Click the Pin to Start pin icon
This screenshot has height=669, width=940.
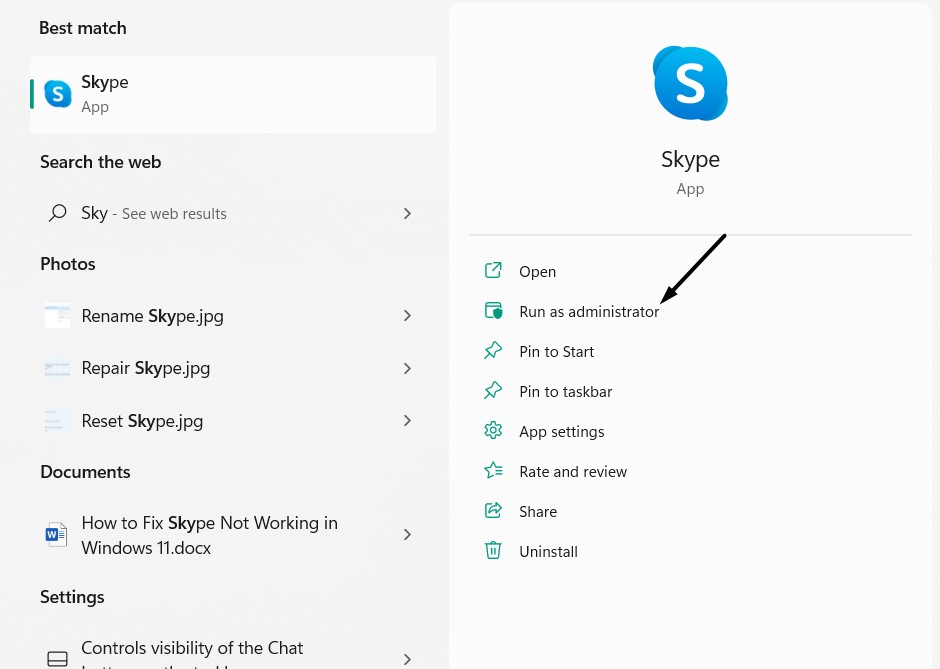(493, 351)
